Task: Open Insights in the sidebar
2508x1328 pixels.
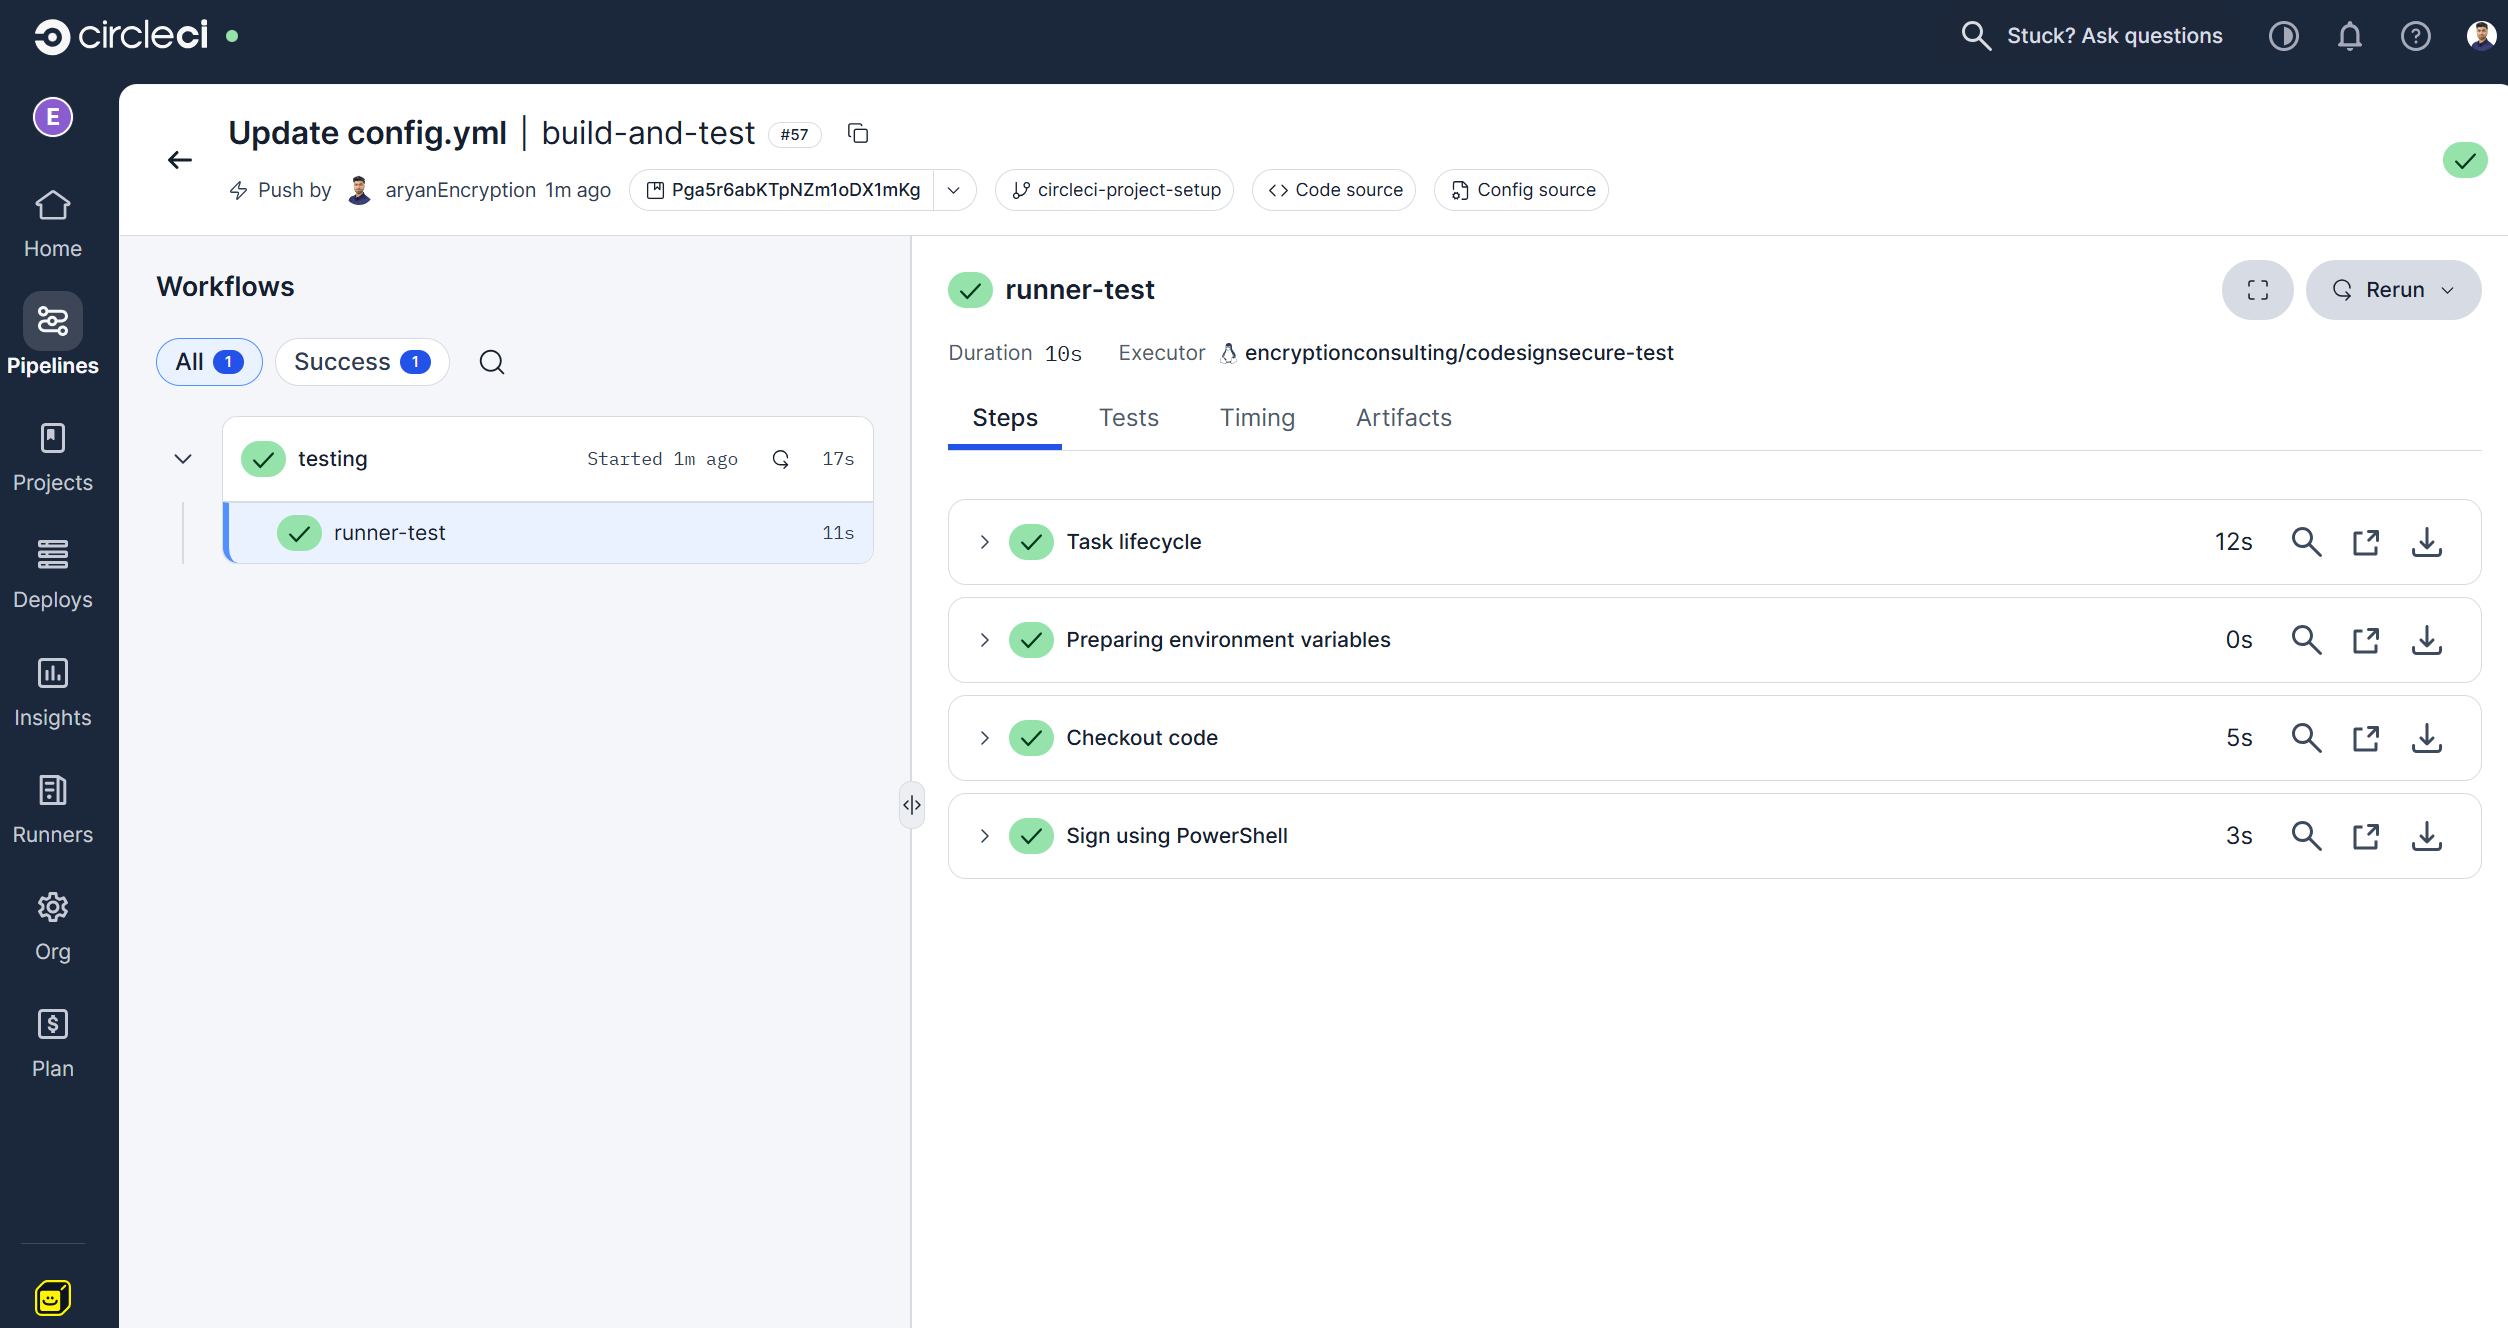Action: click(x=53, y=692)
